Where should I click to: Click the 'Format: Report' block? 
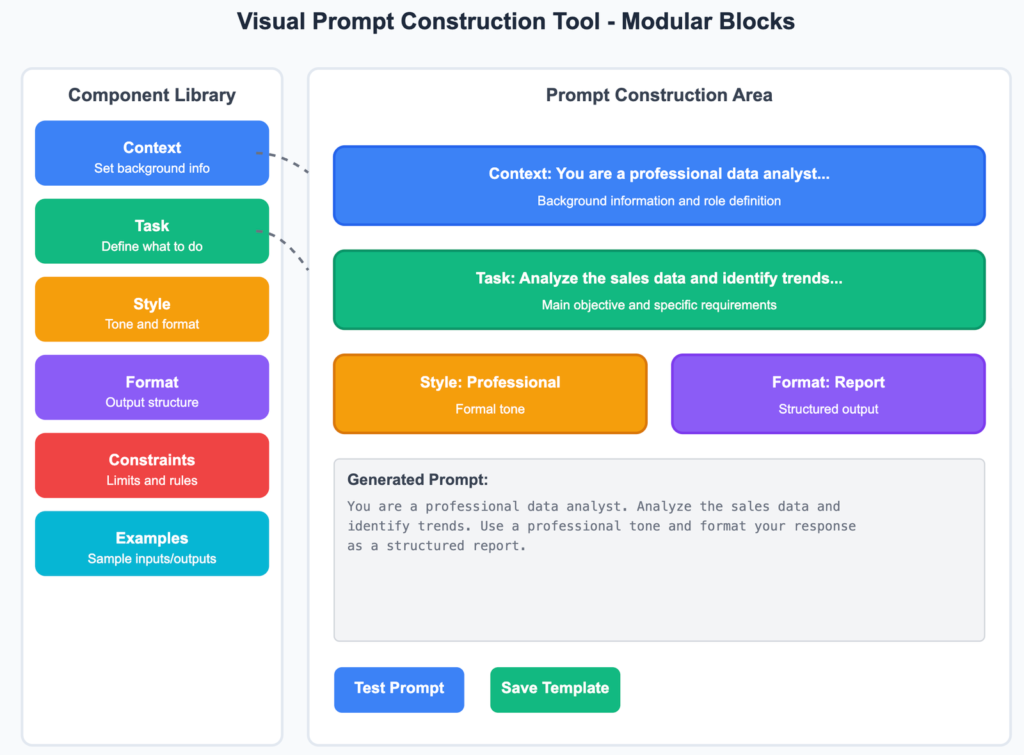(x=828, y=393)
